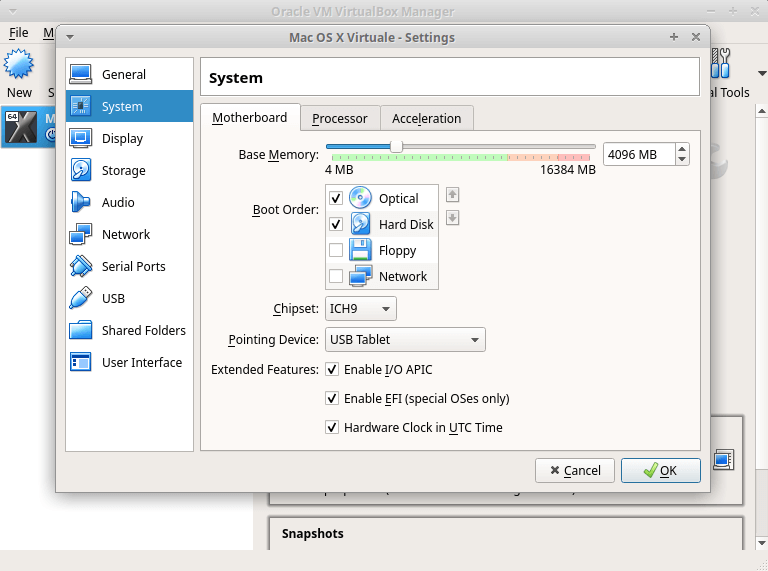Switch to the Motherboard tab
768x571 pixels.
point(250,118)
